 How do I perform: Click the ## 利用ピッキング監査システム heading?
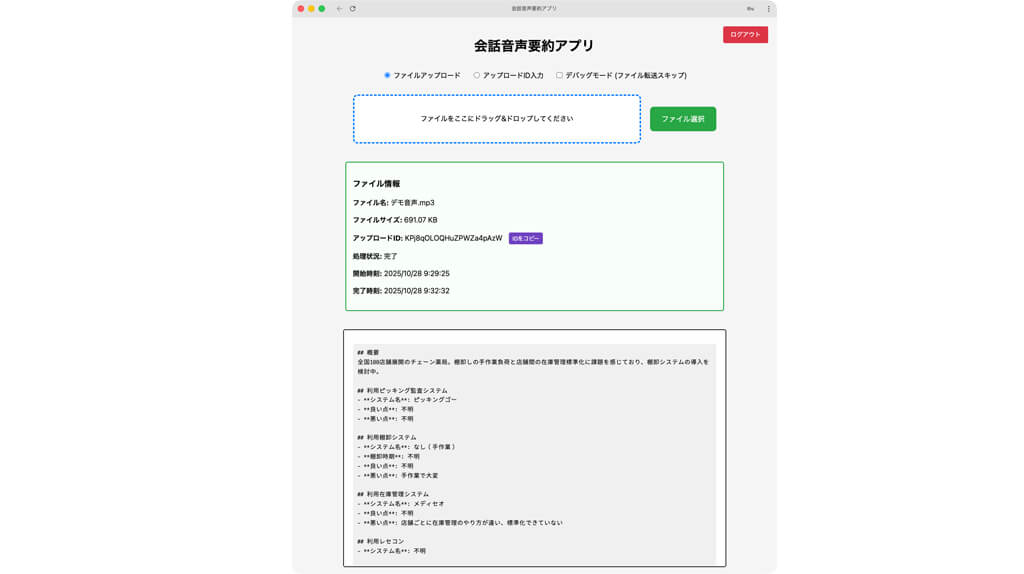[x=402, y=391]
